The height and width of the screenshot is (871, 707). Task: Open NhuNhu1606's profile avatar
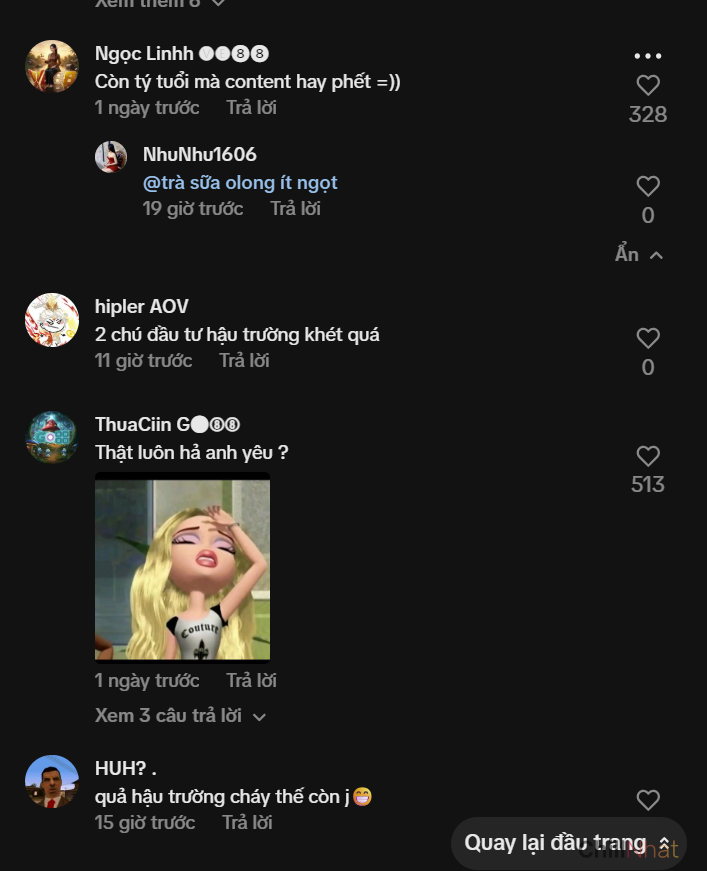click(111, 157)
